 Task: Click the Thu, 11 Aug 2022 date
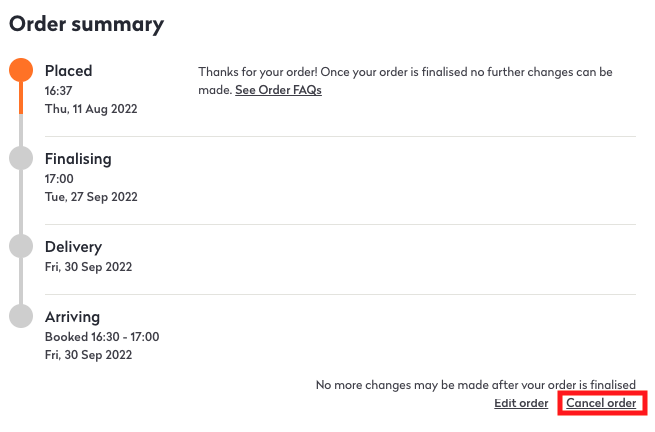pyautogui.click(x=91, y=108)
